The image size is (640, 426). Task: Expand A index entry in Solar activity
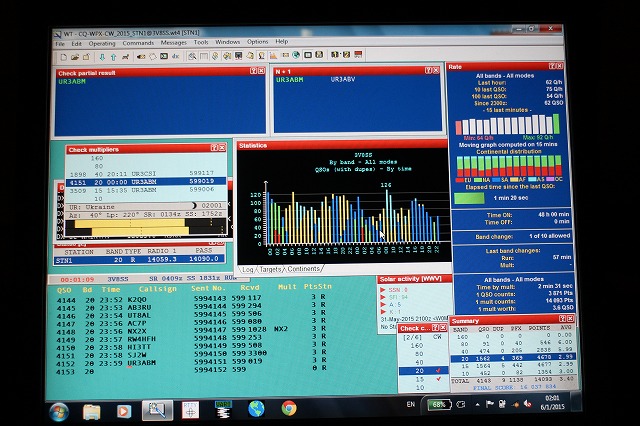tap(383, 304)
